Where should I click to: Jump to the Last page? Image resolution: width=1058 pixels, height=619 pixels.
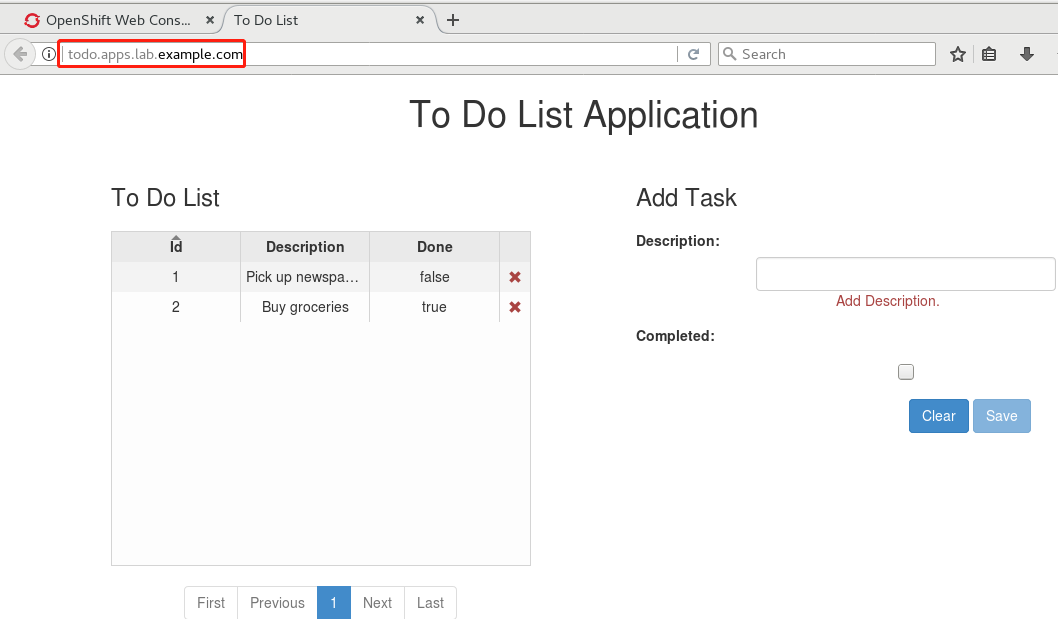tap(430, 603)
